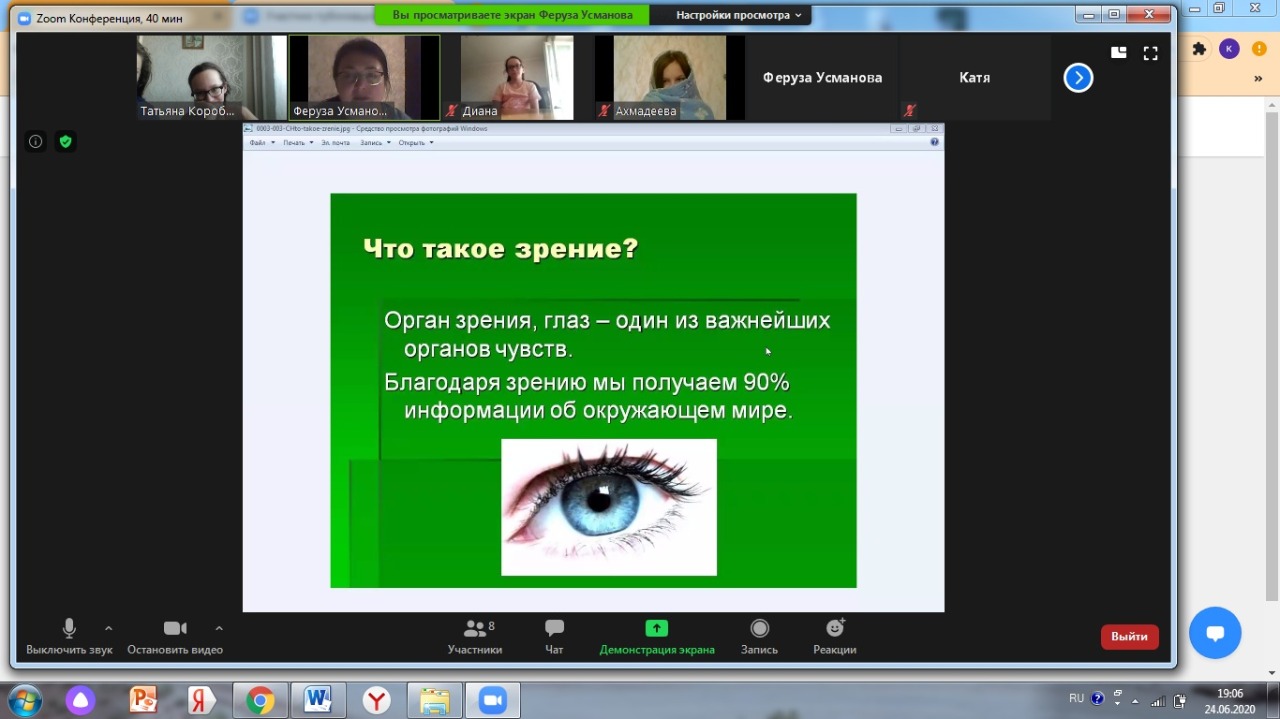Switch the gallery view layout
Viewport: 1280px width, 719px height.
pyautogui.click(x=1118, y=53)
